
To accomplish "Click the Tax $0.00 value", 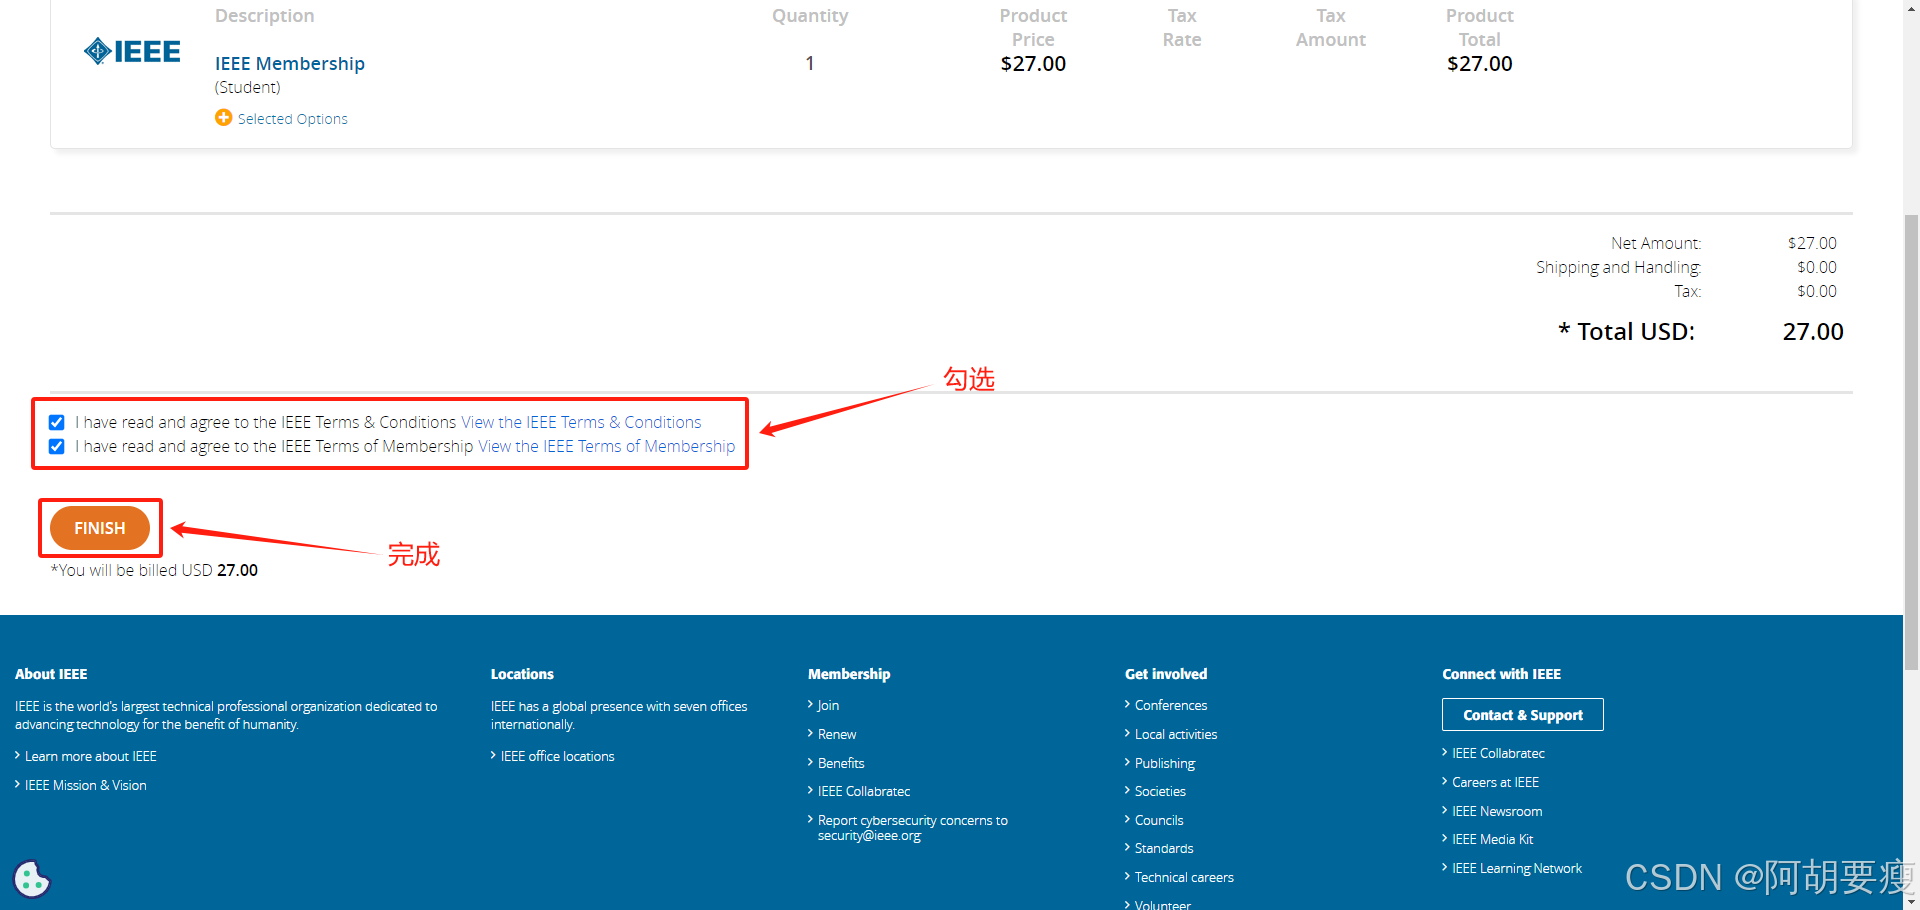I will [x=1817, y=291].
